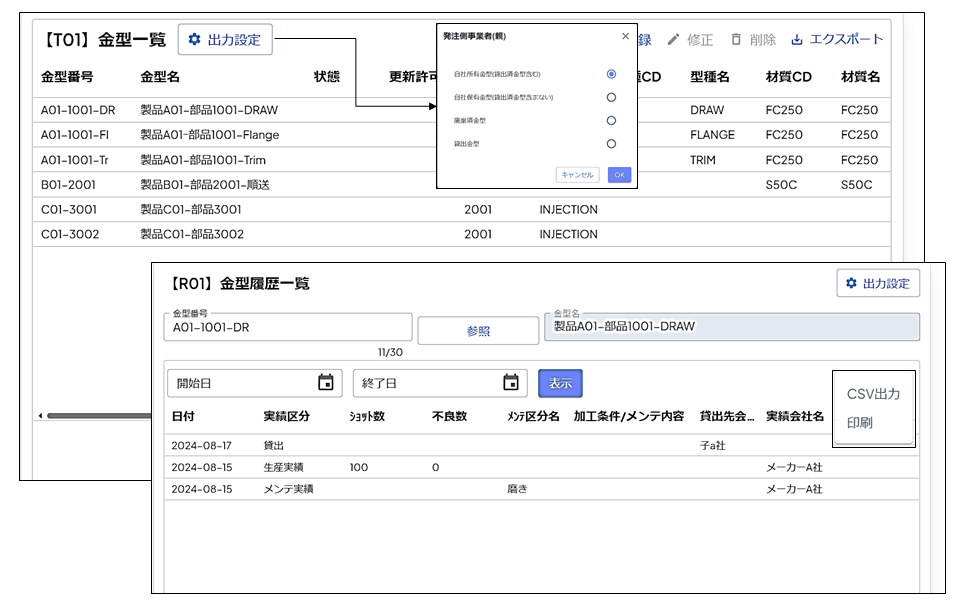Click the 型種名 column header

[x=710, y=77]
